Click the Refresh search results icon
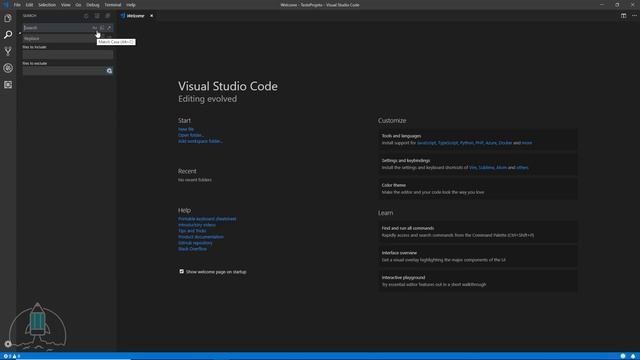Viewport: 640px width, 360px height. tap(86, 16)
